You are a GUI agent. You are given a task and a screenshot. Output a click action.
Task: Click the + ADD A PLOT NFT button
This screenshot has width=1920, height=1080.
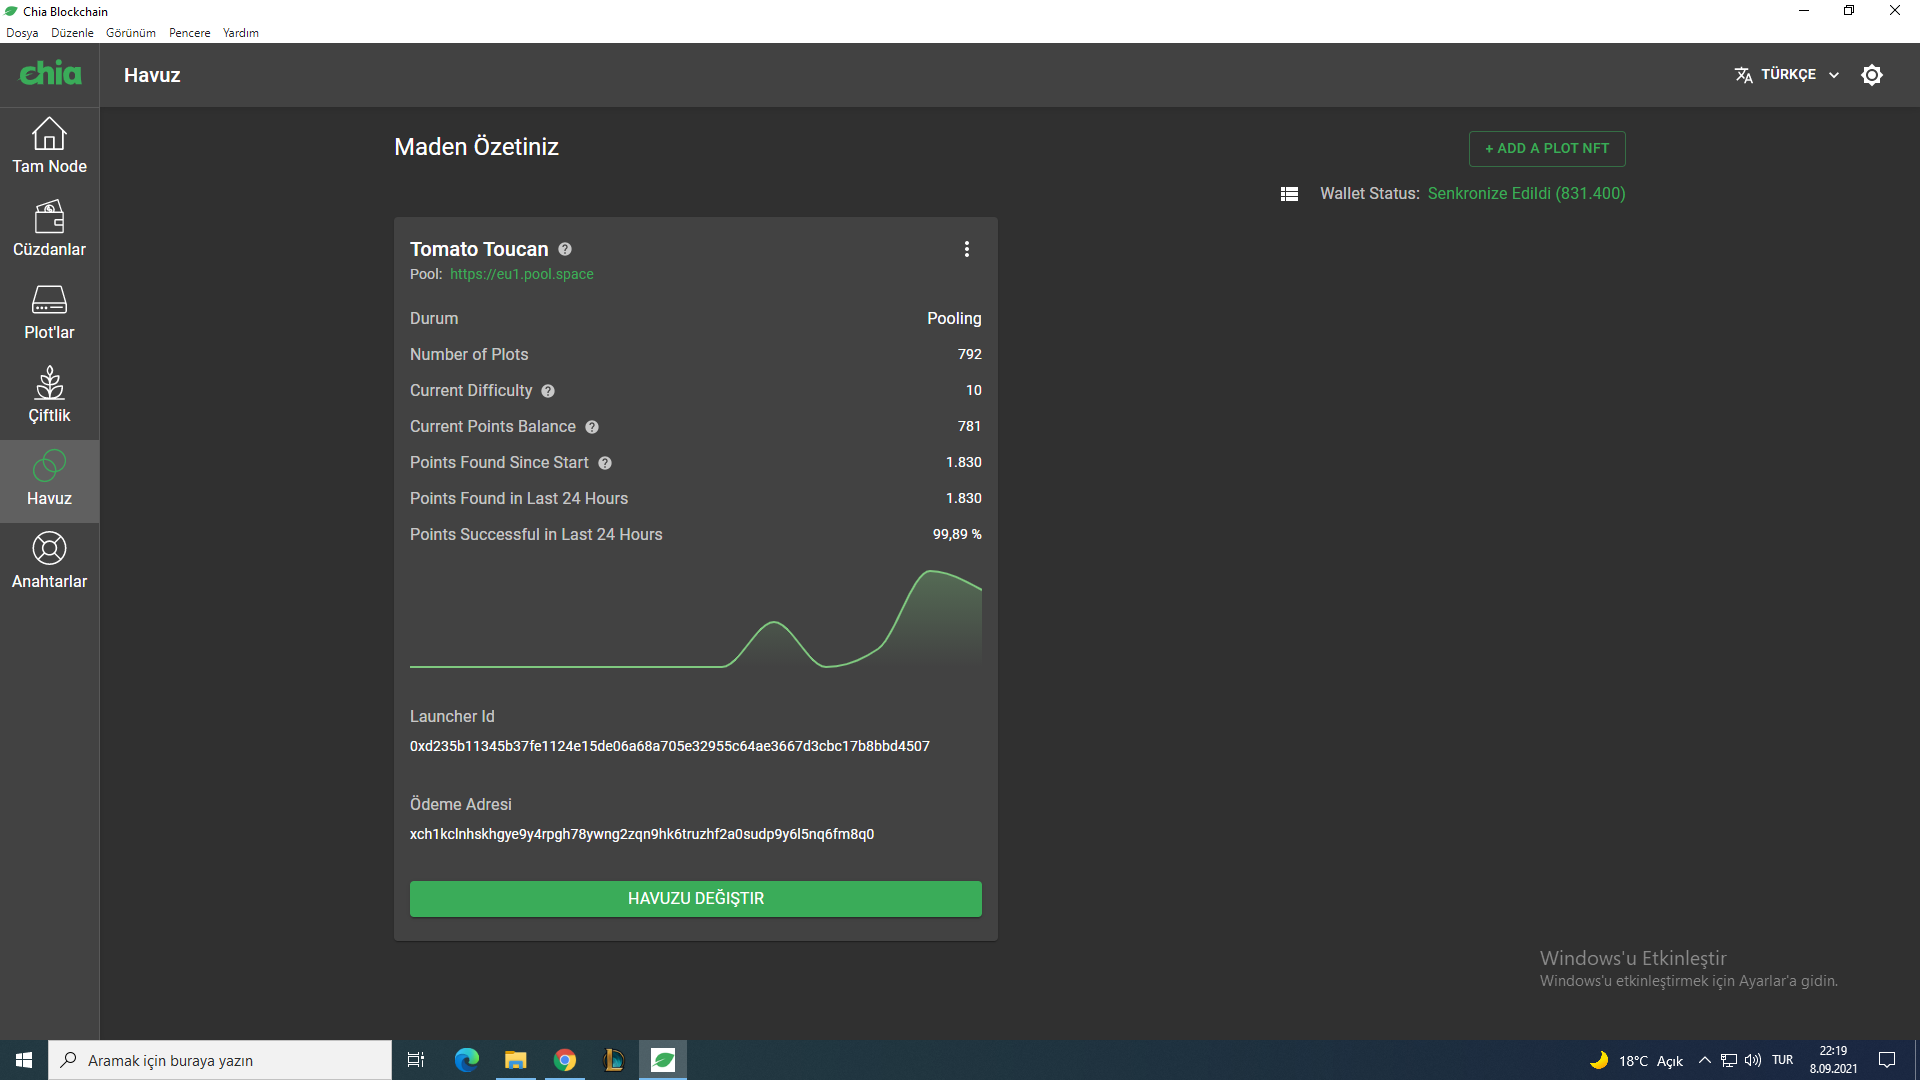point(1547,148)
